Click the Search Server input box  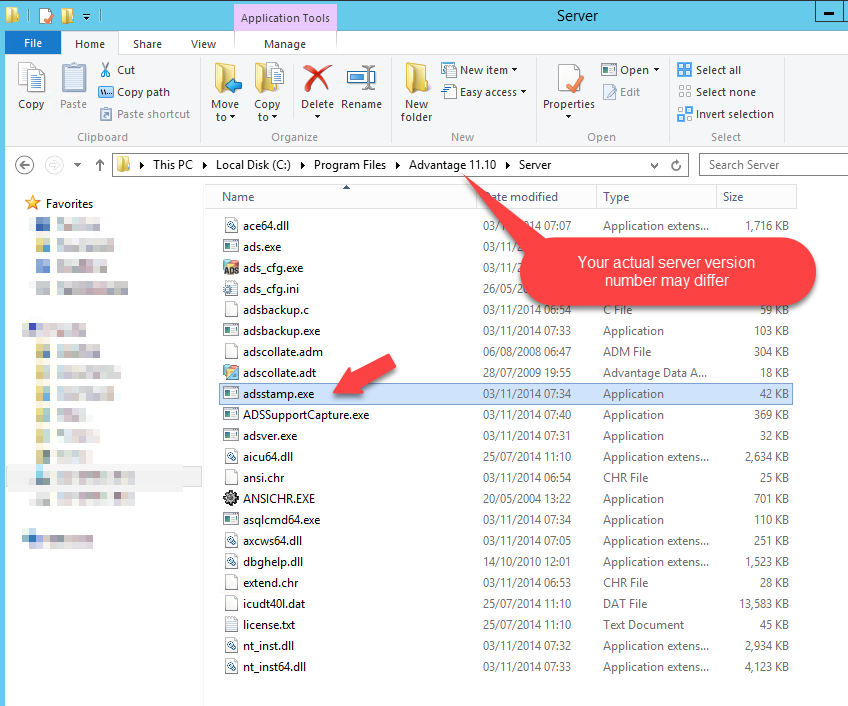(x=770, y=165)
